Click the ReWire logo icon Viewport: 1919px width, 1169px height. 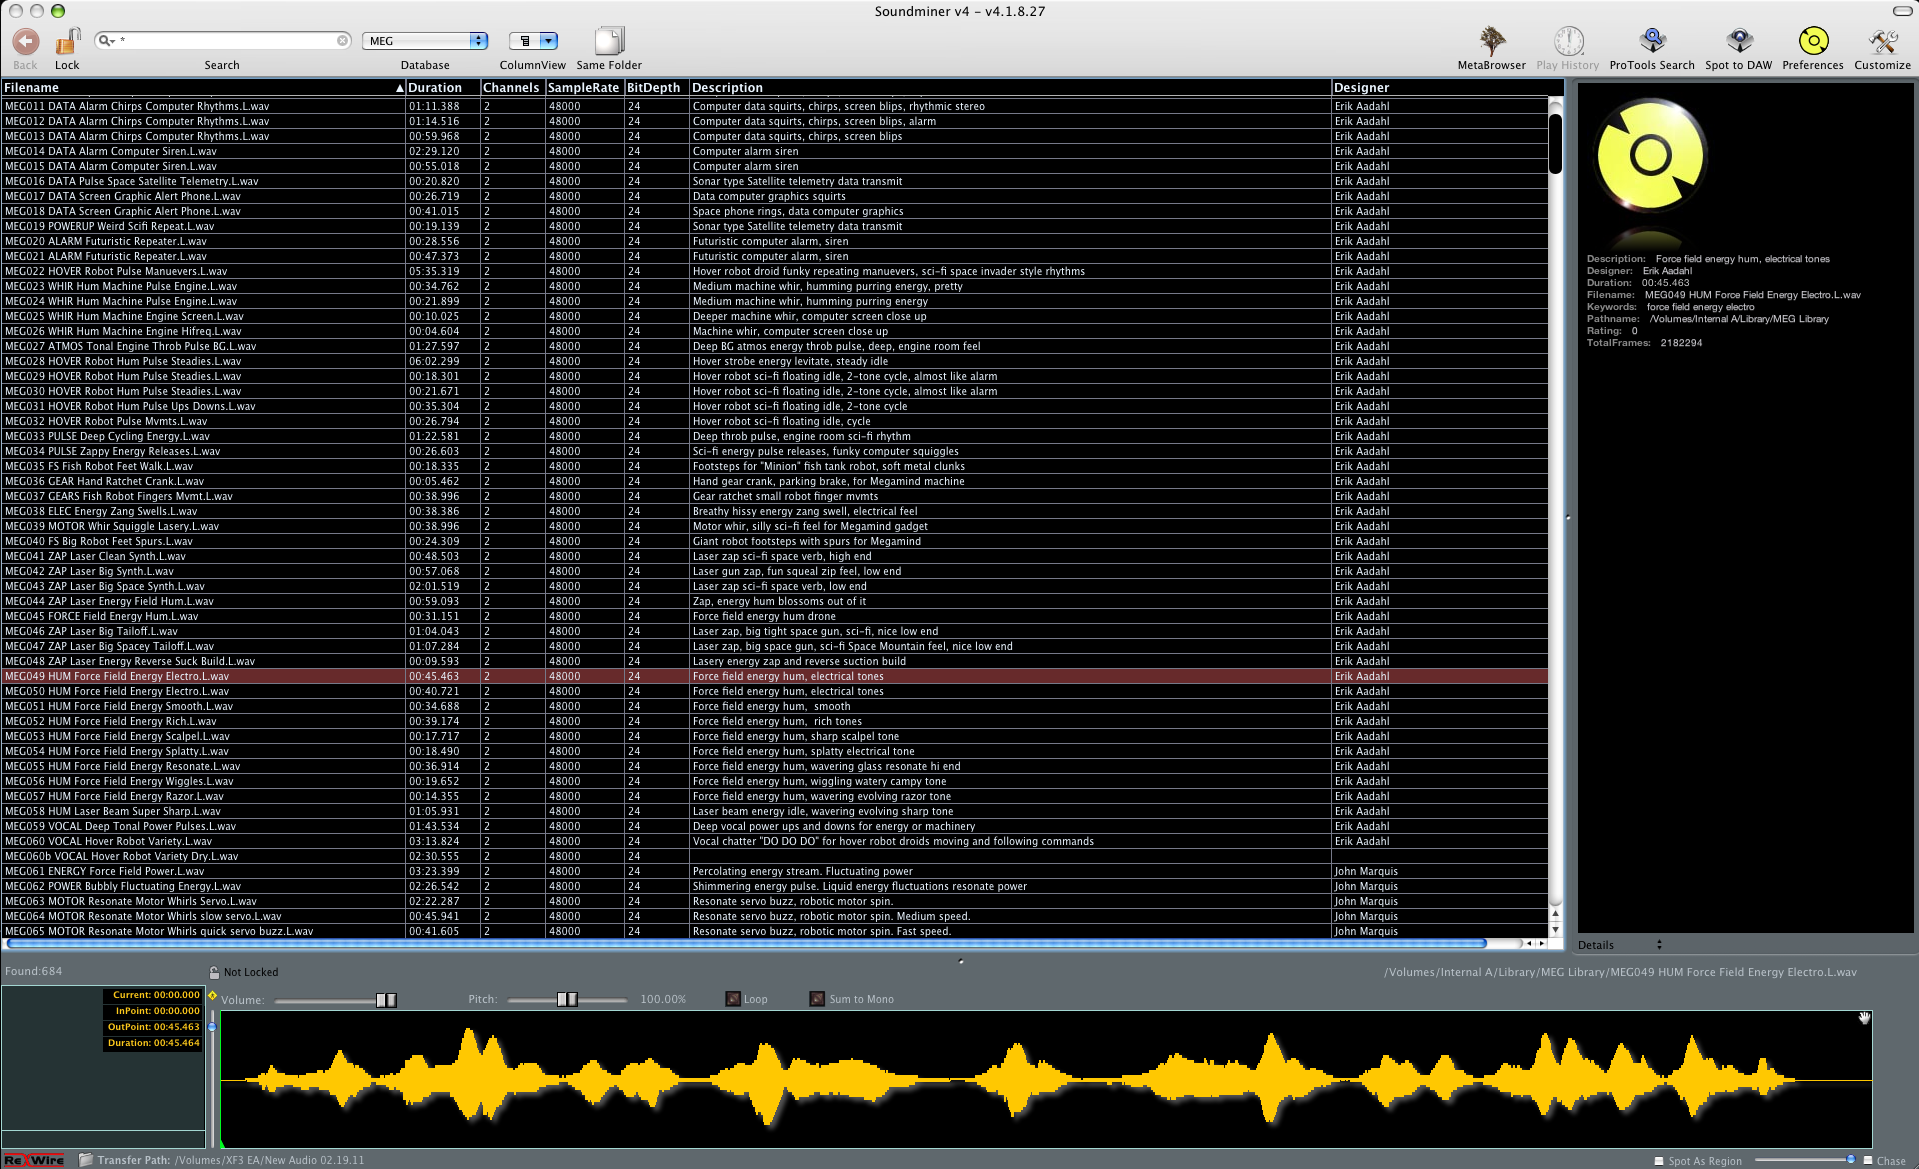(34, 1161)
